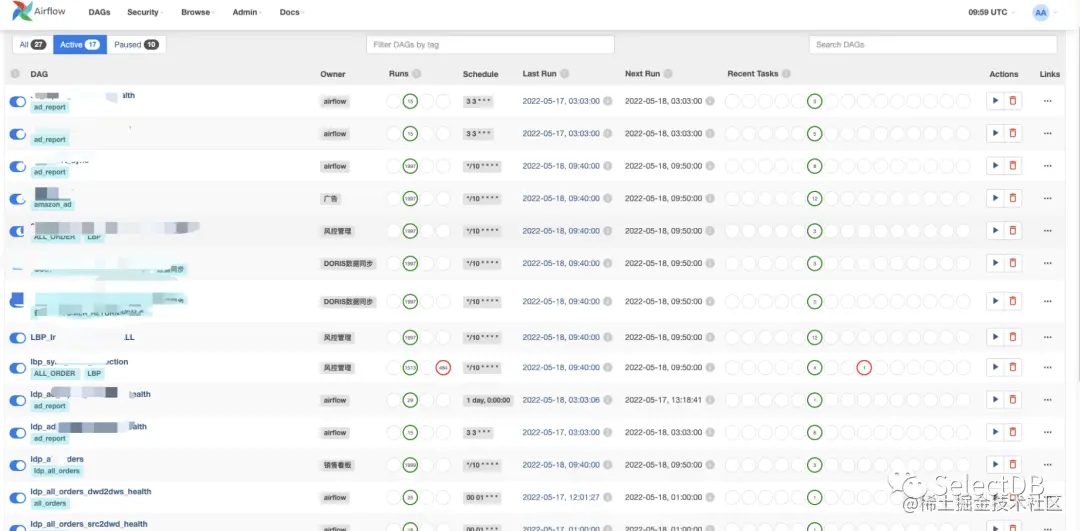Click the 销售看板 owner badge
Image resolution: width=1080 pixels, height=531 pixels.
(x=338, y=465)
